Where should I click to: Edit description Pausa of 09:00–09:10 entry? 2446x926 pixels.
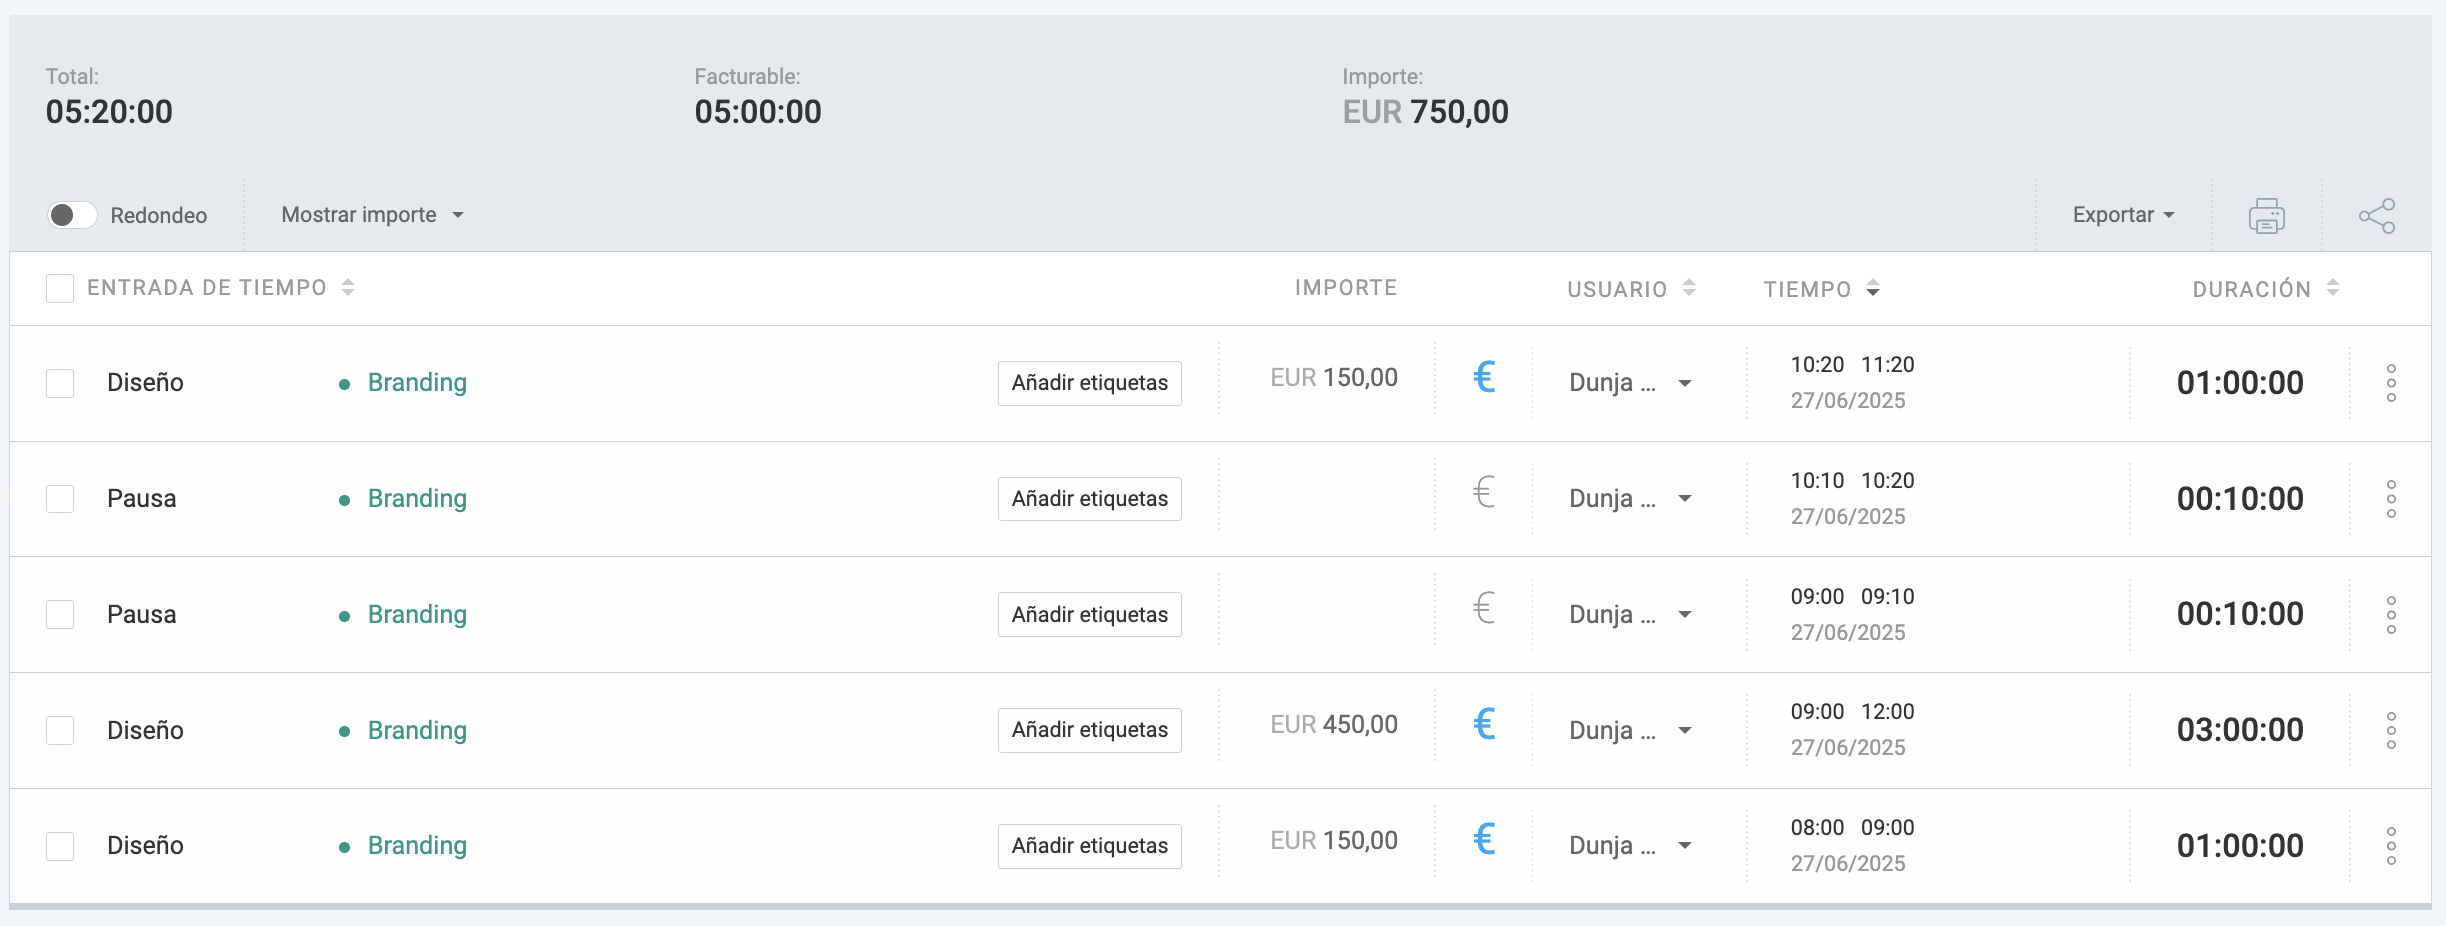coord(141,615)
